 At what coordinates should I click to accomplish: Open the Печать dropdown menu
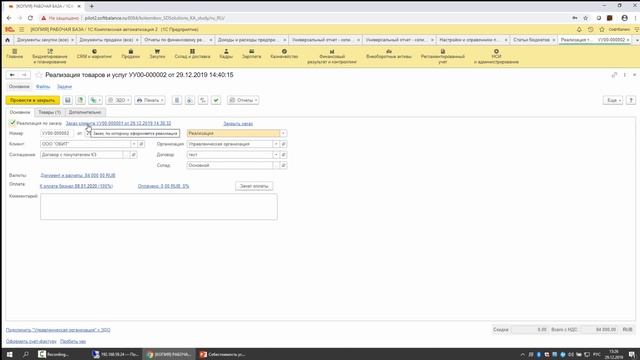click(150, 100)
